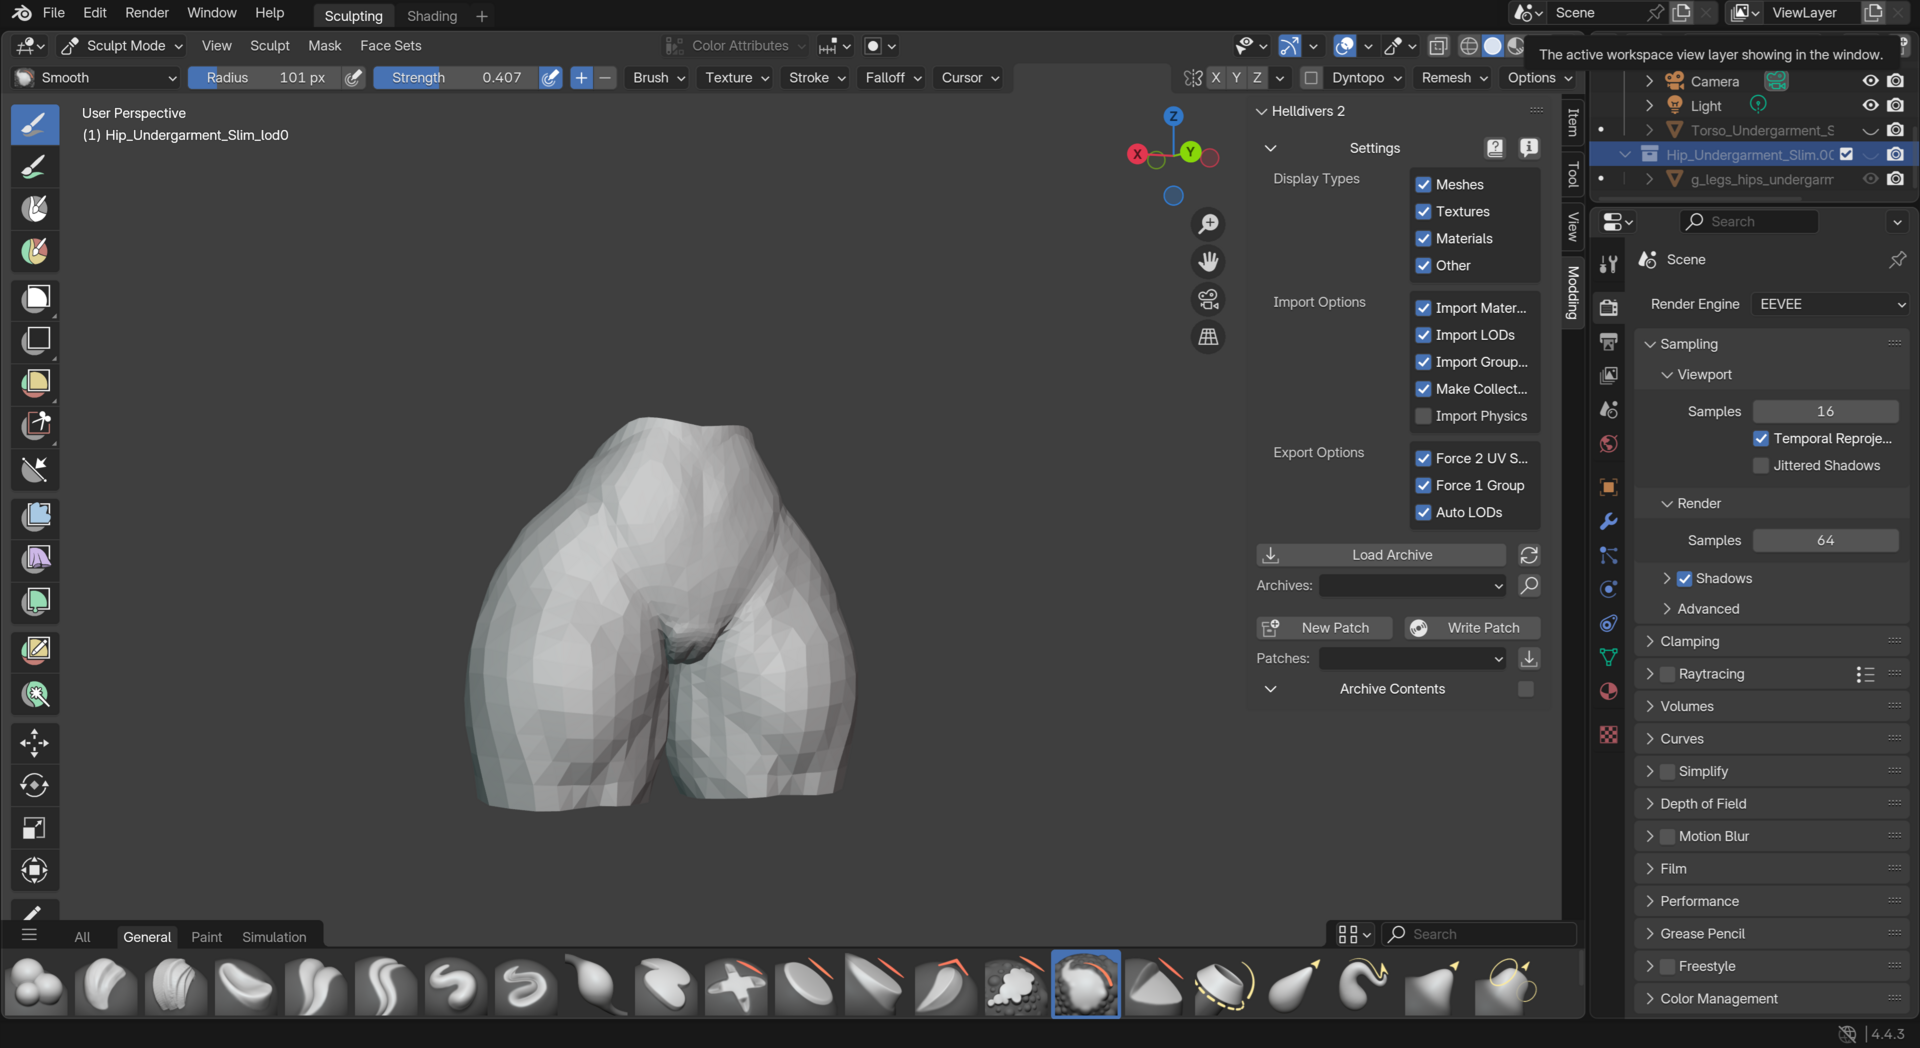
Task: Select the Box Mask tool
Action: (x=35, y=298)
